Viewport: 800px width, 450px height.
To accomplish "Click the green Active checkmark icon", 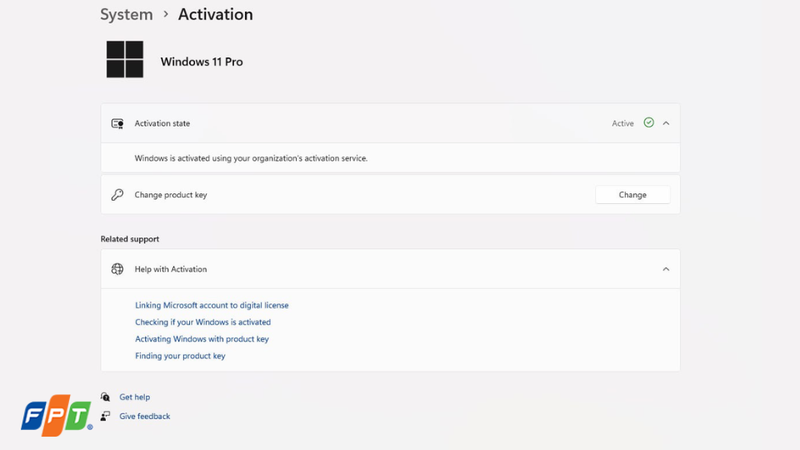I will (648, 122).
